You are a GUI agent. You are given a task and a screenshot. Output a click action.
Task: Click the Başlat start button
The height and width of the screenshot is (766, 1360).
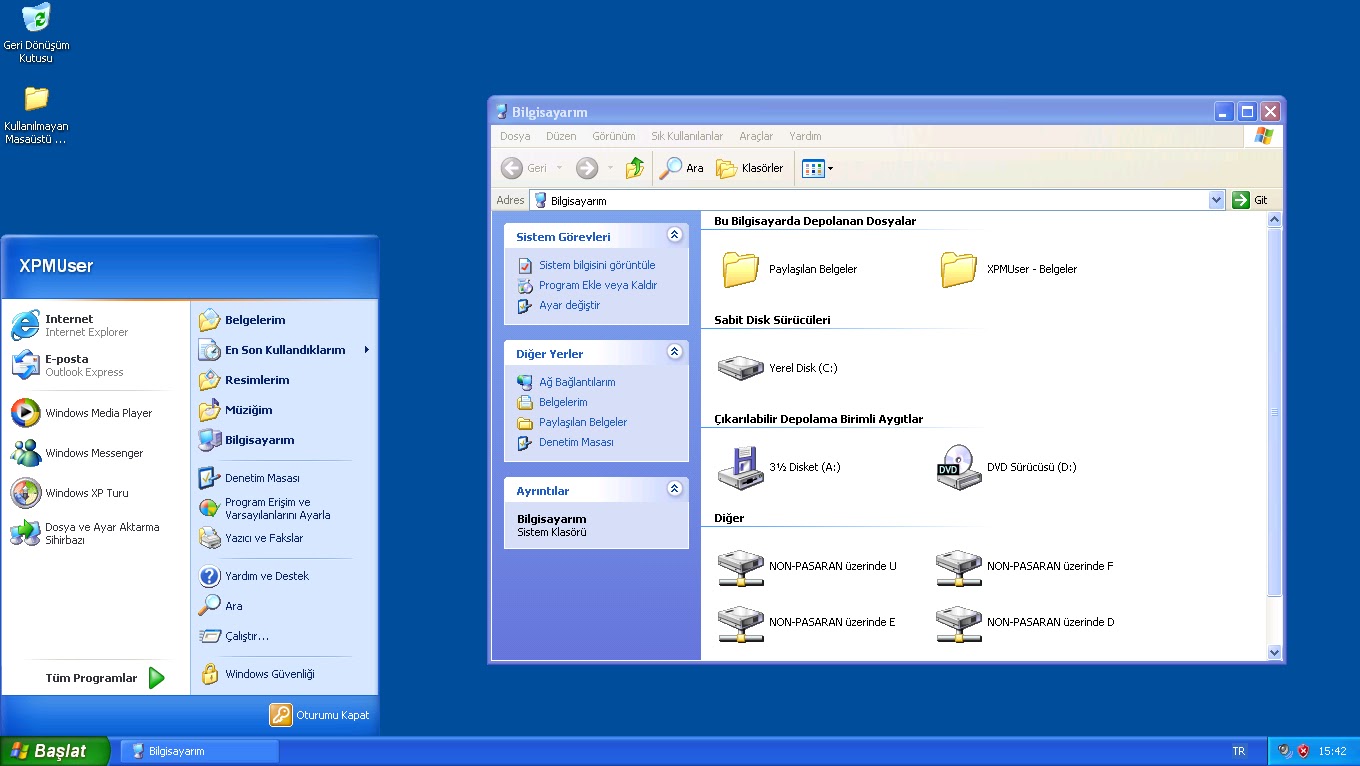point(54,751)
